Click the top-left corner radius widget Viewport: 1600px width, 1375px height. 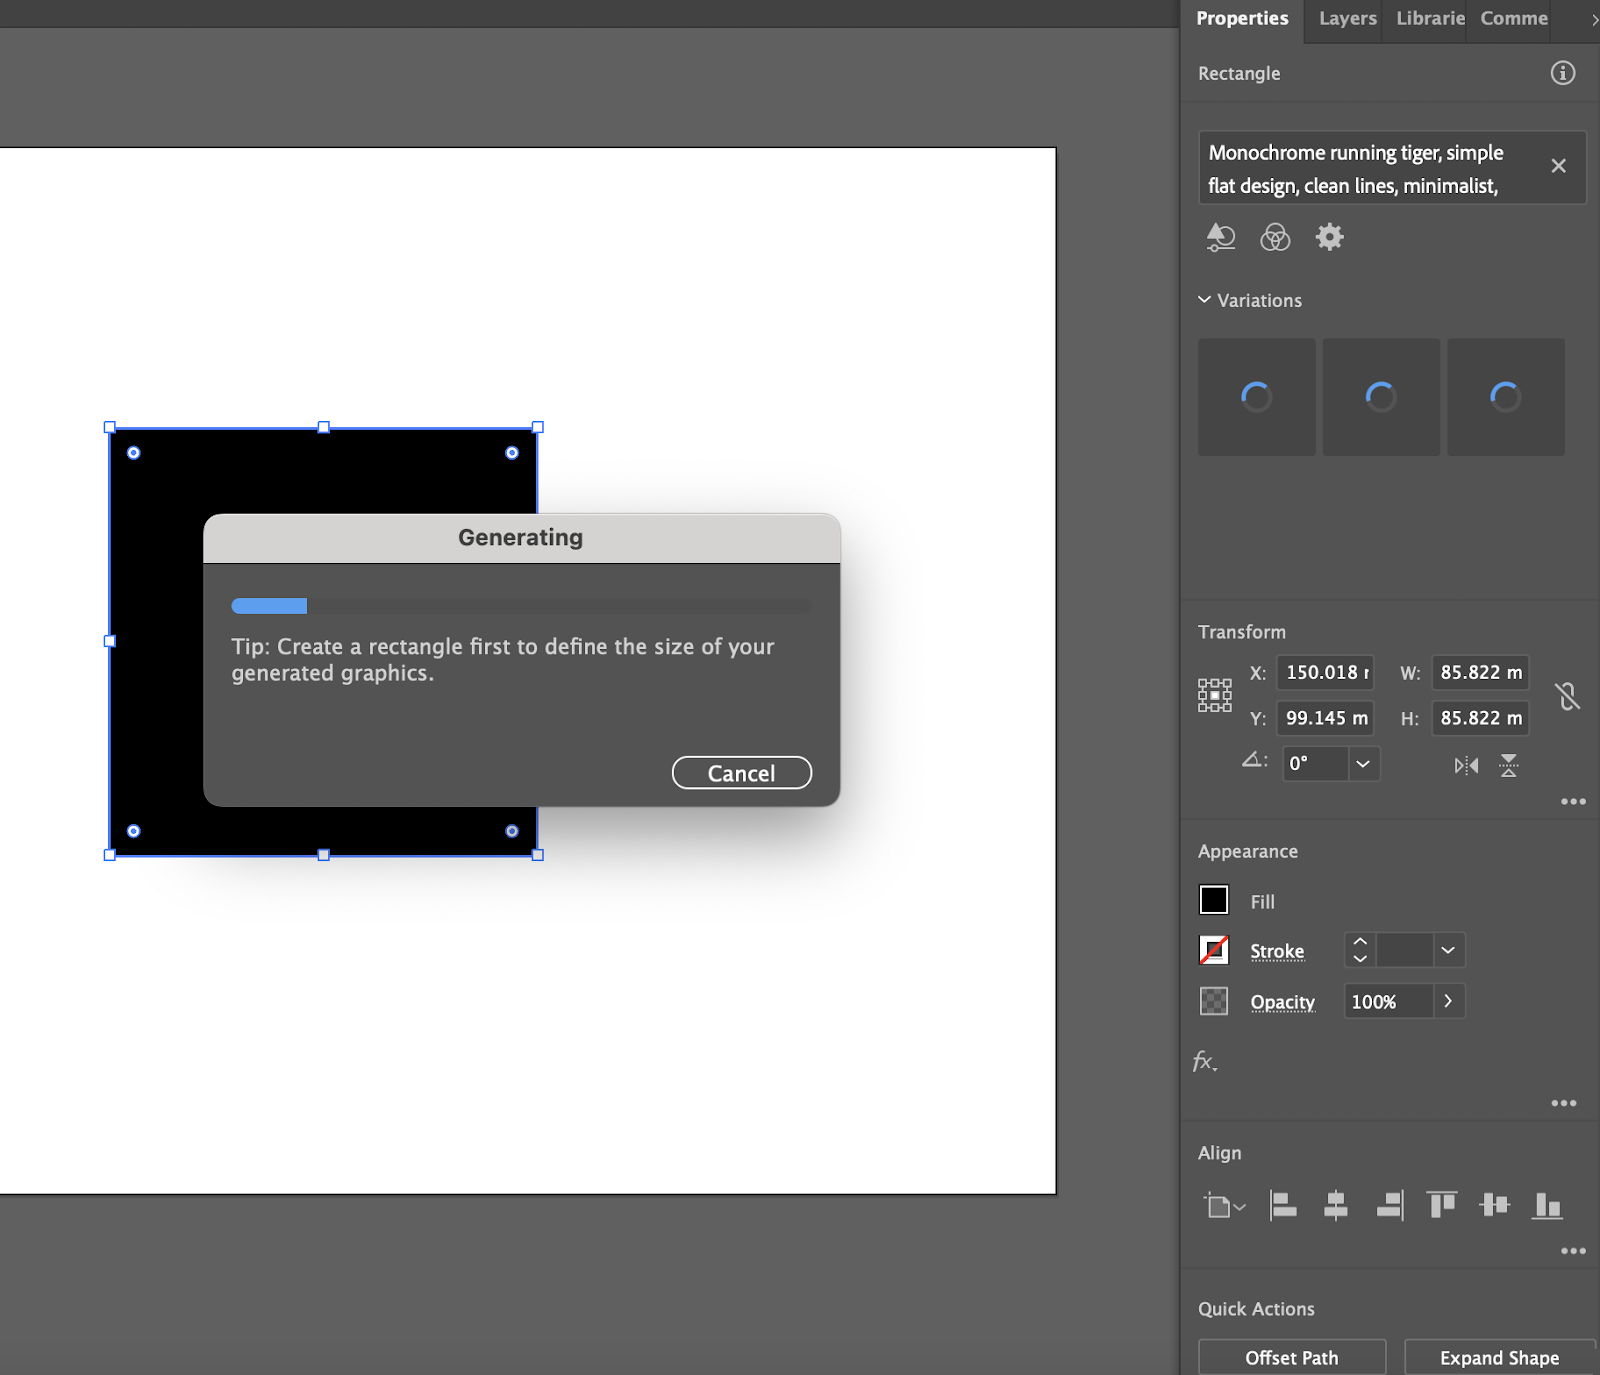pyautogui.click(x=133, y=453)
